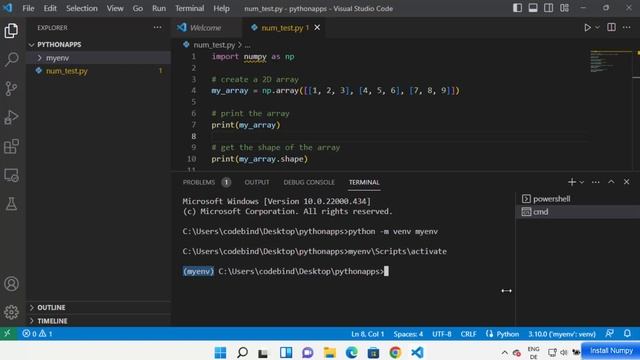Viewport: 640px width, 360px height.
Task: Open the Terminal menu
Action: point(190,8)
